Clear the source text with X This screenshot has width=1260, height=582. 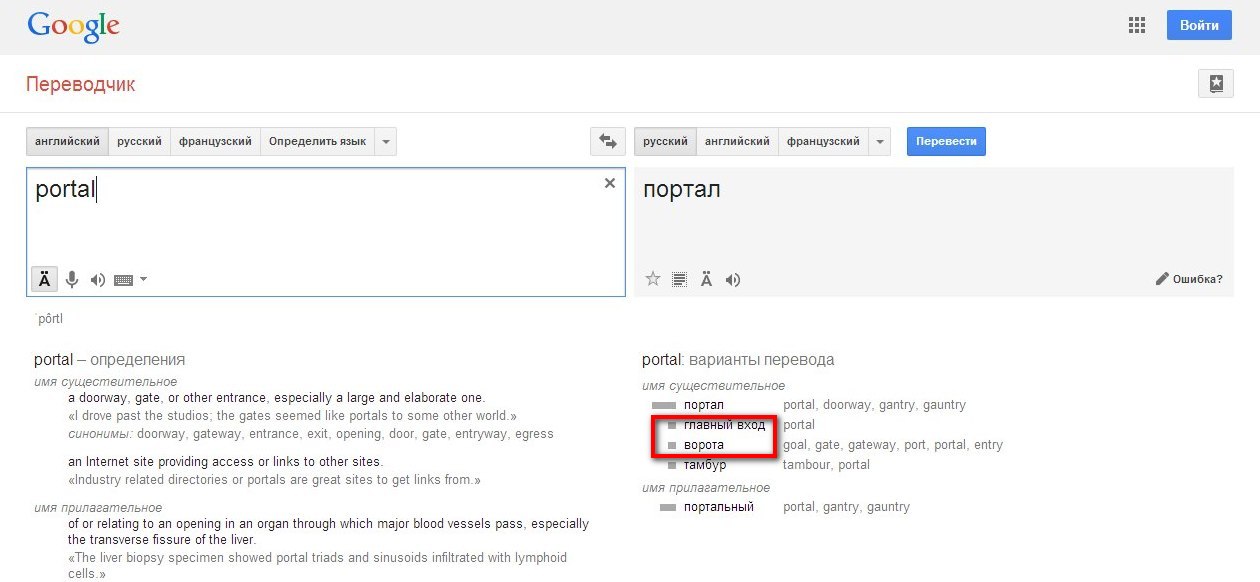pyautogui.click(x=610, y=184)
